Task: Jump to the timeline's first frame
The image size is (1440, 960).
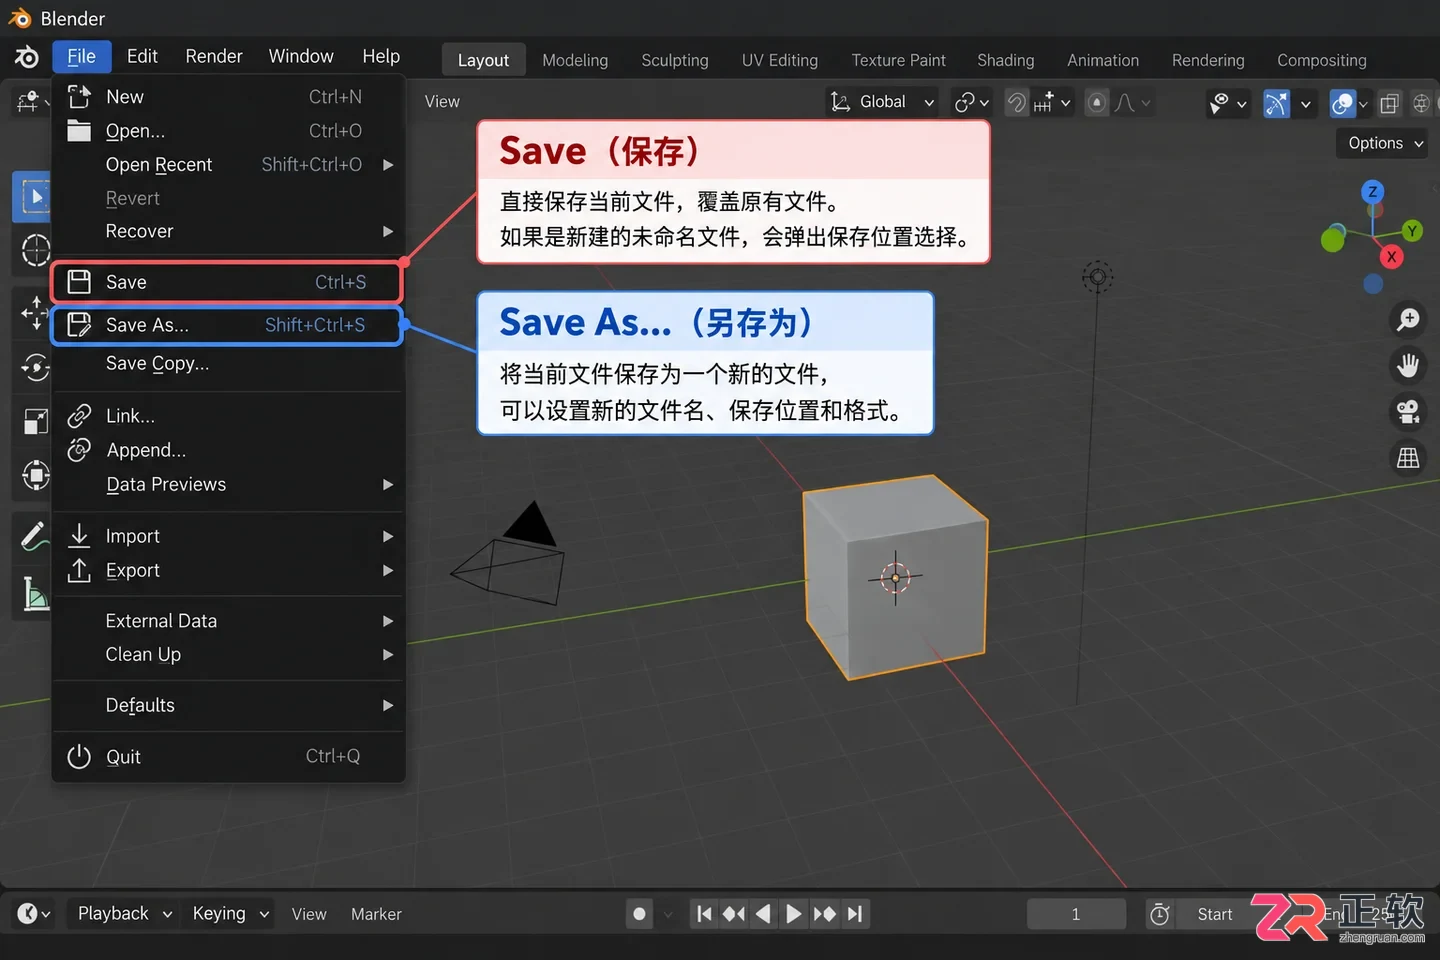Action: 704,914
